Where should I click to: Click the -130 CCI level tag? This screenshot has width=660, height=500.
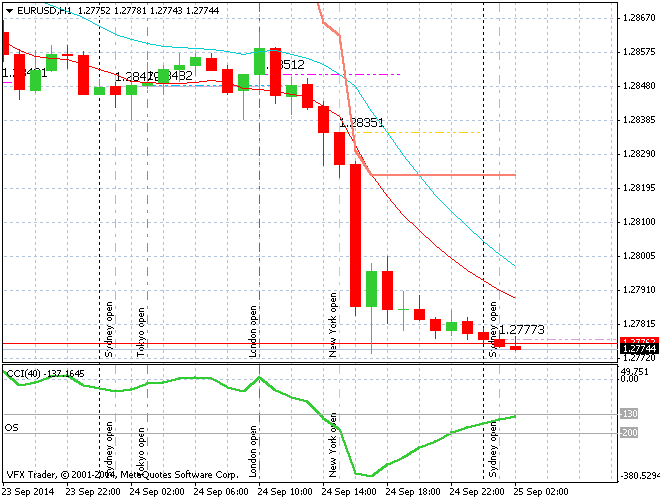click(x=629, y=414)
